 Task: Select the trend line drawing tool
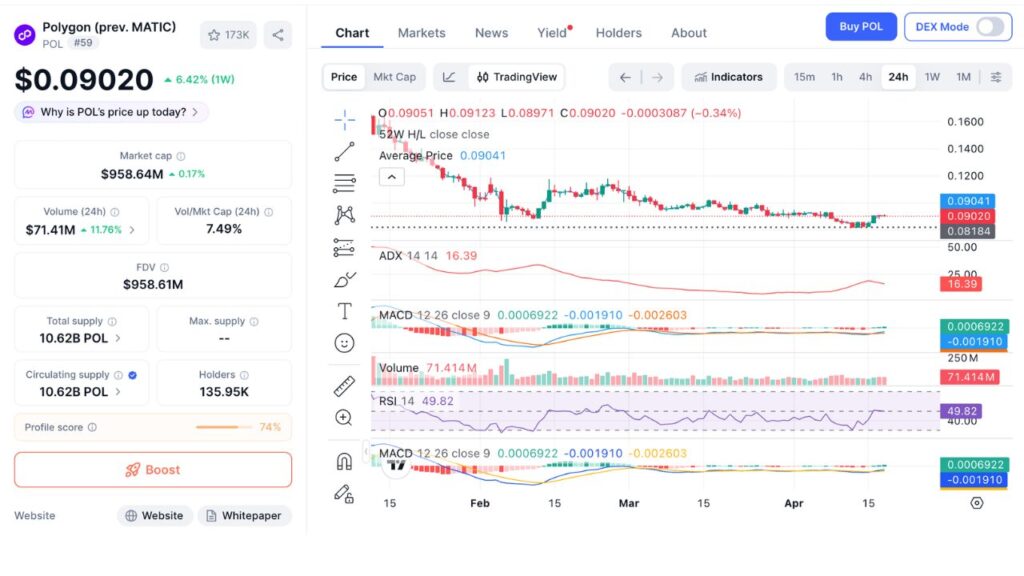[344, 151]
